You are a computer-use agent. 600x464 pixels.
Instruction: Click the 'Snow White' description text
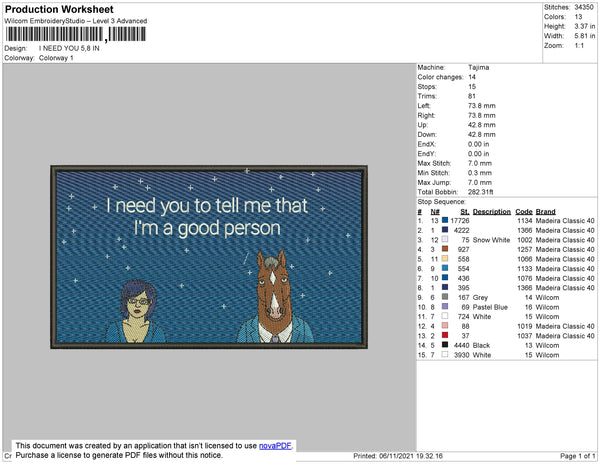(x=491, y=240)
